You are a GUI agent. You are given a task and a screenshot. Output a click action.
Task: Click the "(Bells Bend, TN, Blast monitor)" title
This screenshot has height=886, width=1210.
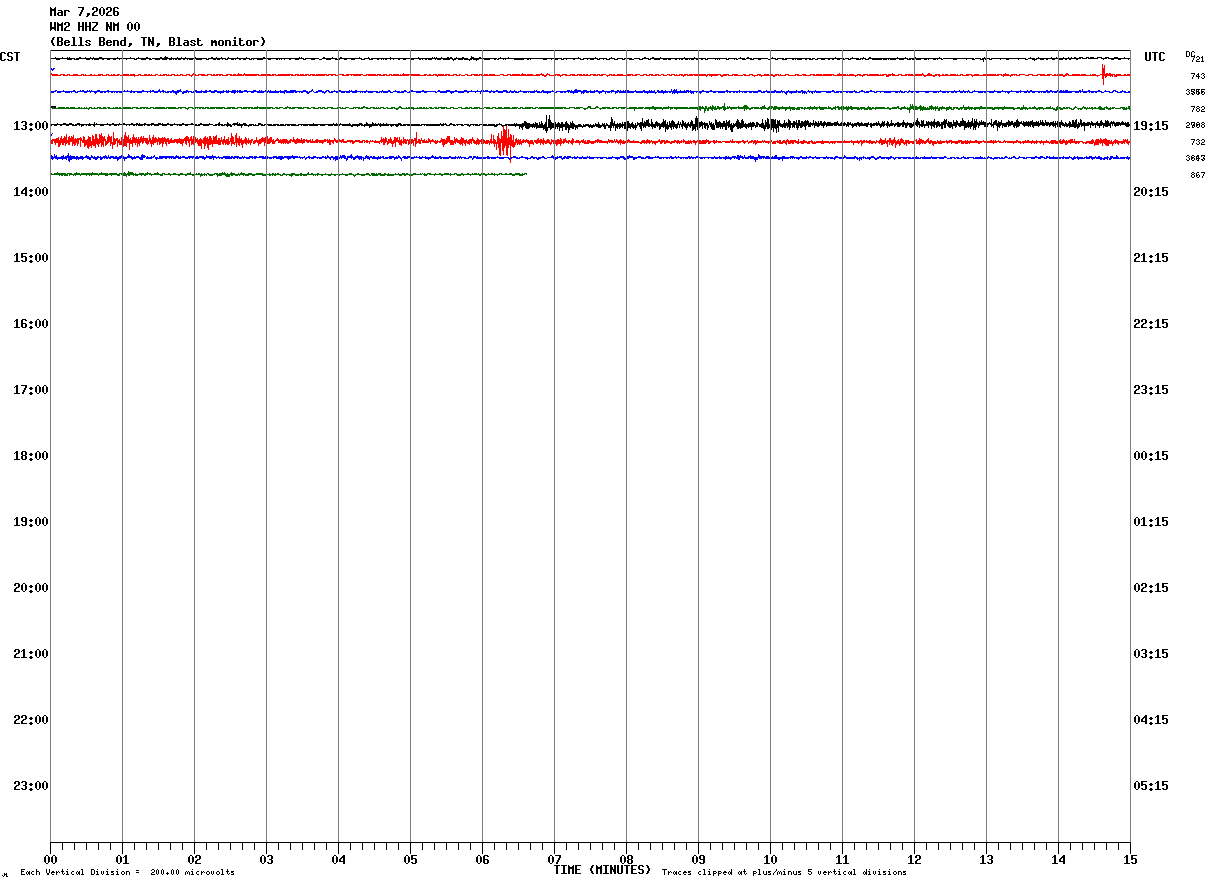158,42
